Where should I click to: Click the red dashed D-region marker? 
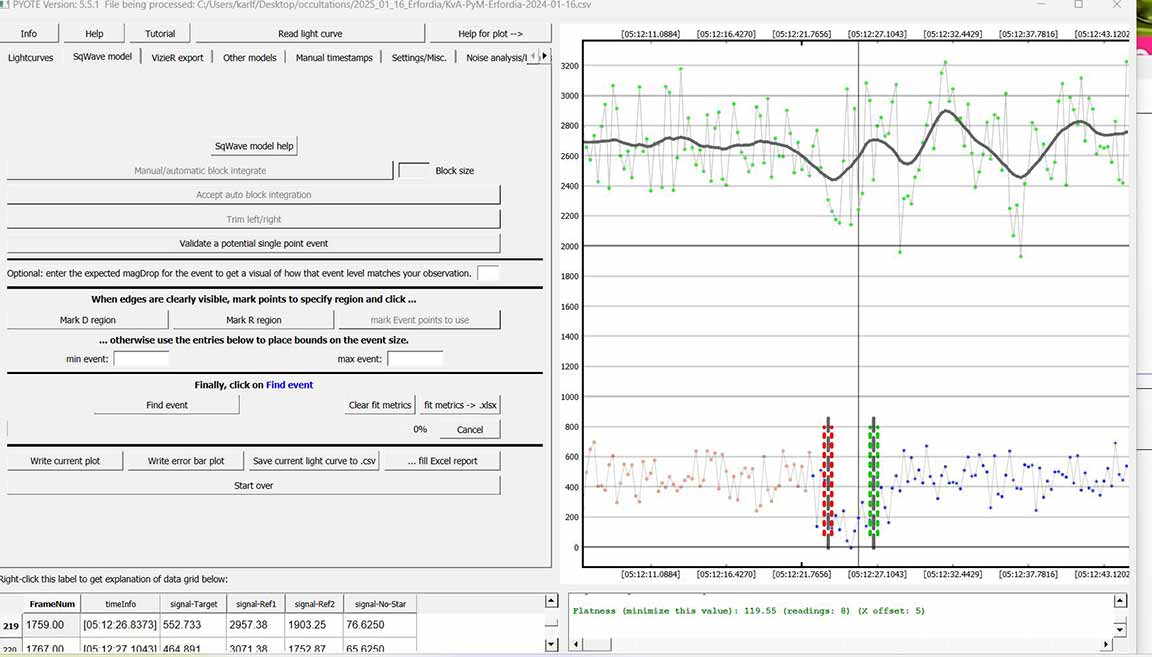point(828,483)
